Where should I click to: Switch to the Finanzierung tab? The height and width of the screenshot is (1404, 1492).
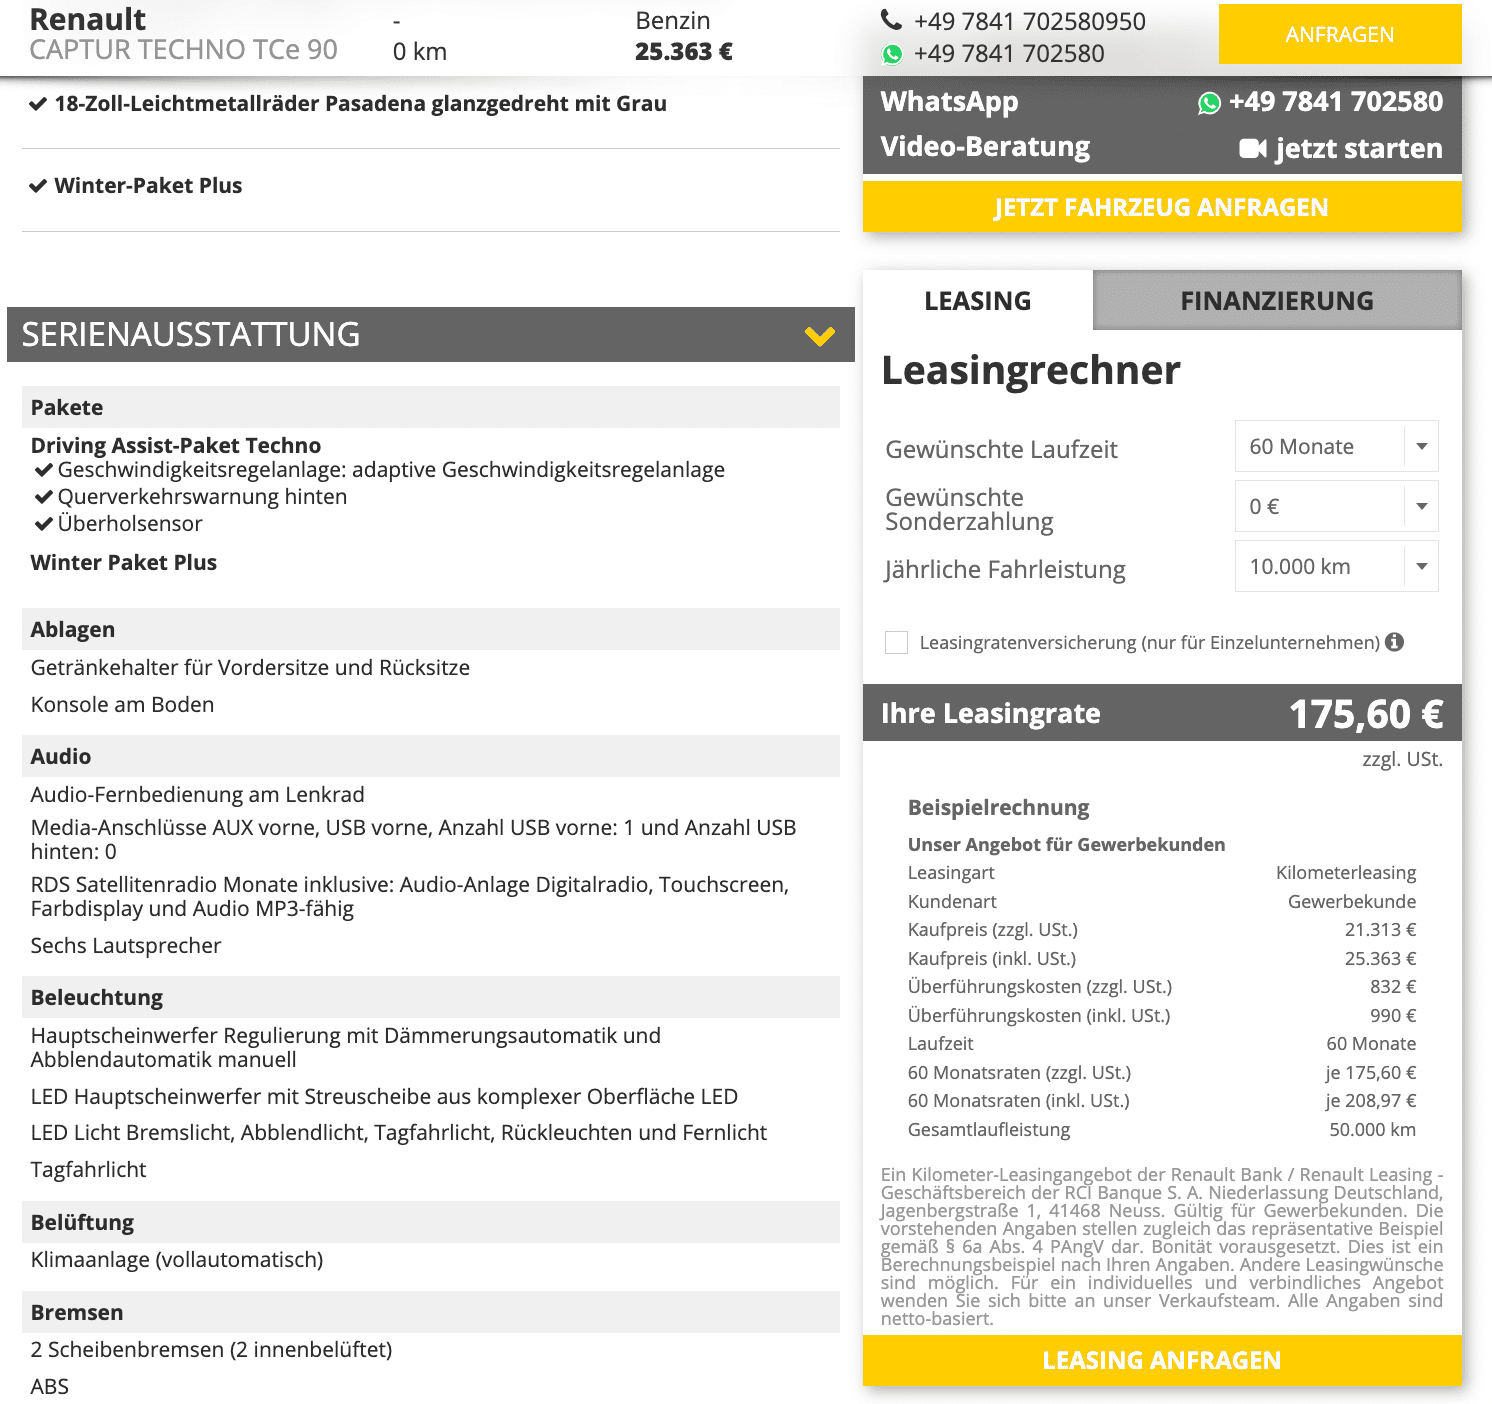click(1277, 300)
